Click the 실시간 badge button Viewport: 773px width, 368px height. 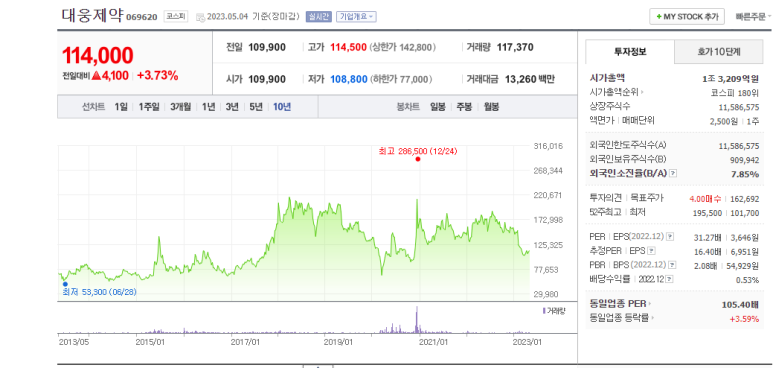318,16
